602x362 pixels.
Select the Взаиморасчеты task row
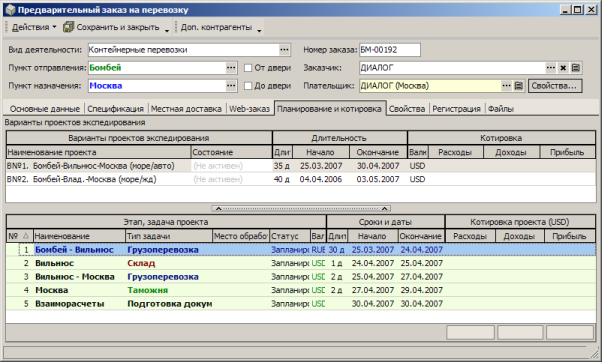pos(301,304)
